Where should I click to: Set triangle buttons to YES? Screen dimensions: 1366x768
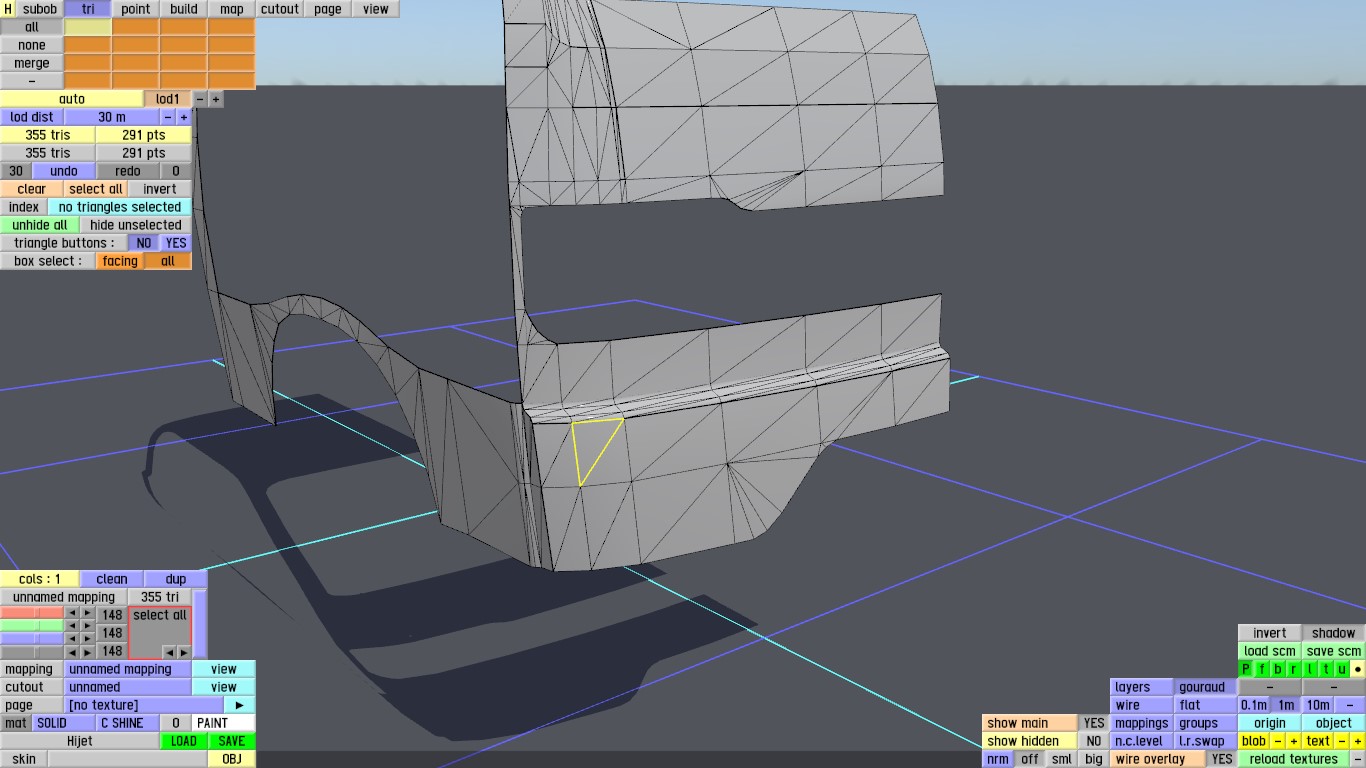176,243
